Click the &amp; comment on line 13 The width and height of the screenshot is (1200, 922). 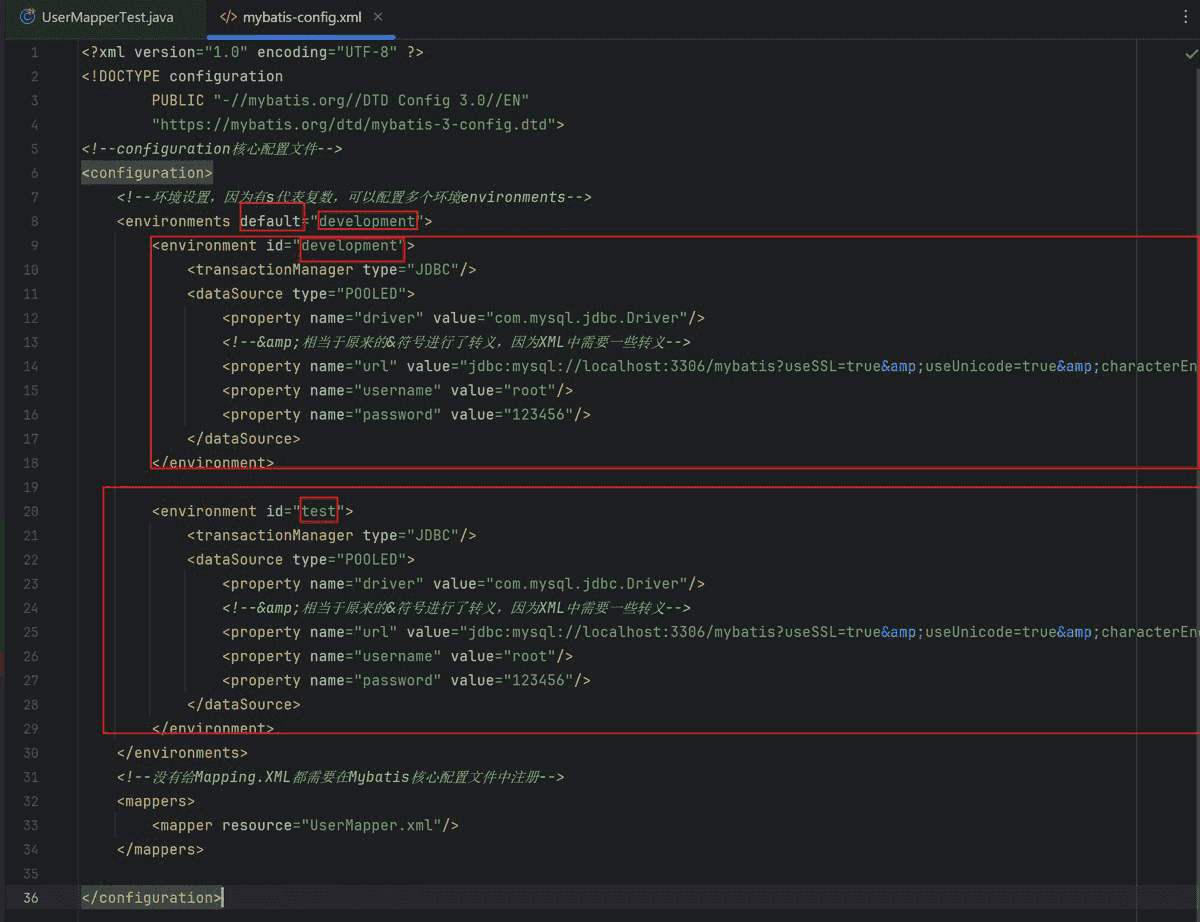point(456,342)
